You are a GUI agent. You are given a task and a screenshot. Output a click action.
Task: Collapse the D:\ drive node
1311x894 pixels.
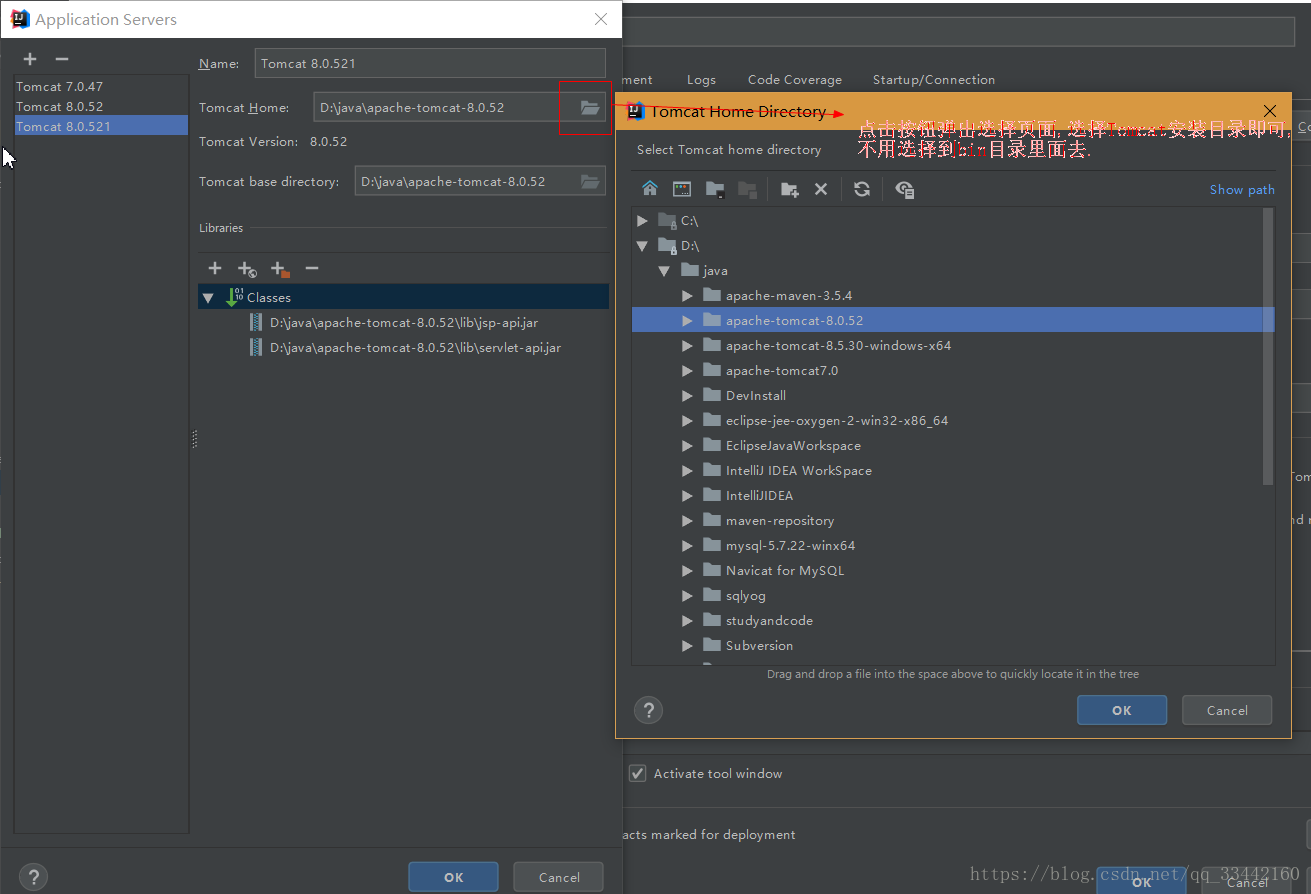click(x=643, y=245)
